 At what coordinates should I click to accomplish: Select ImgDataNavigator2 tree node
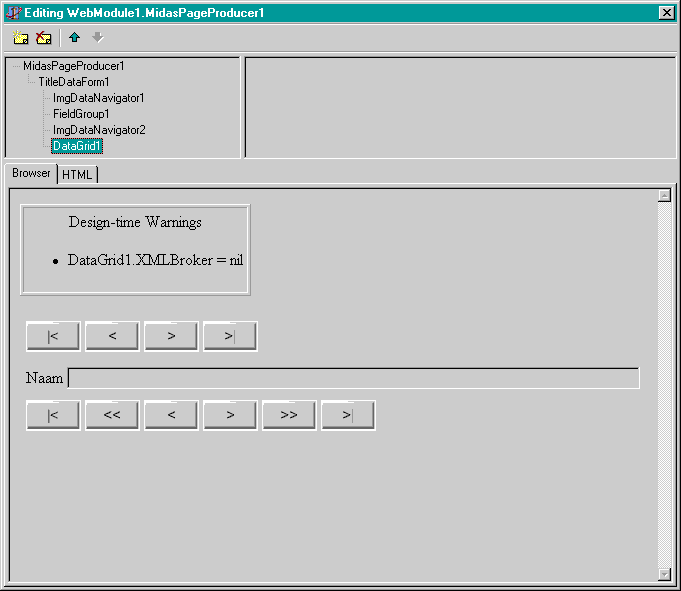(x=99, y=130)
